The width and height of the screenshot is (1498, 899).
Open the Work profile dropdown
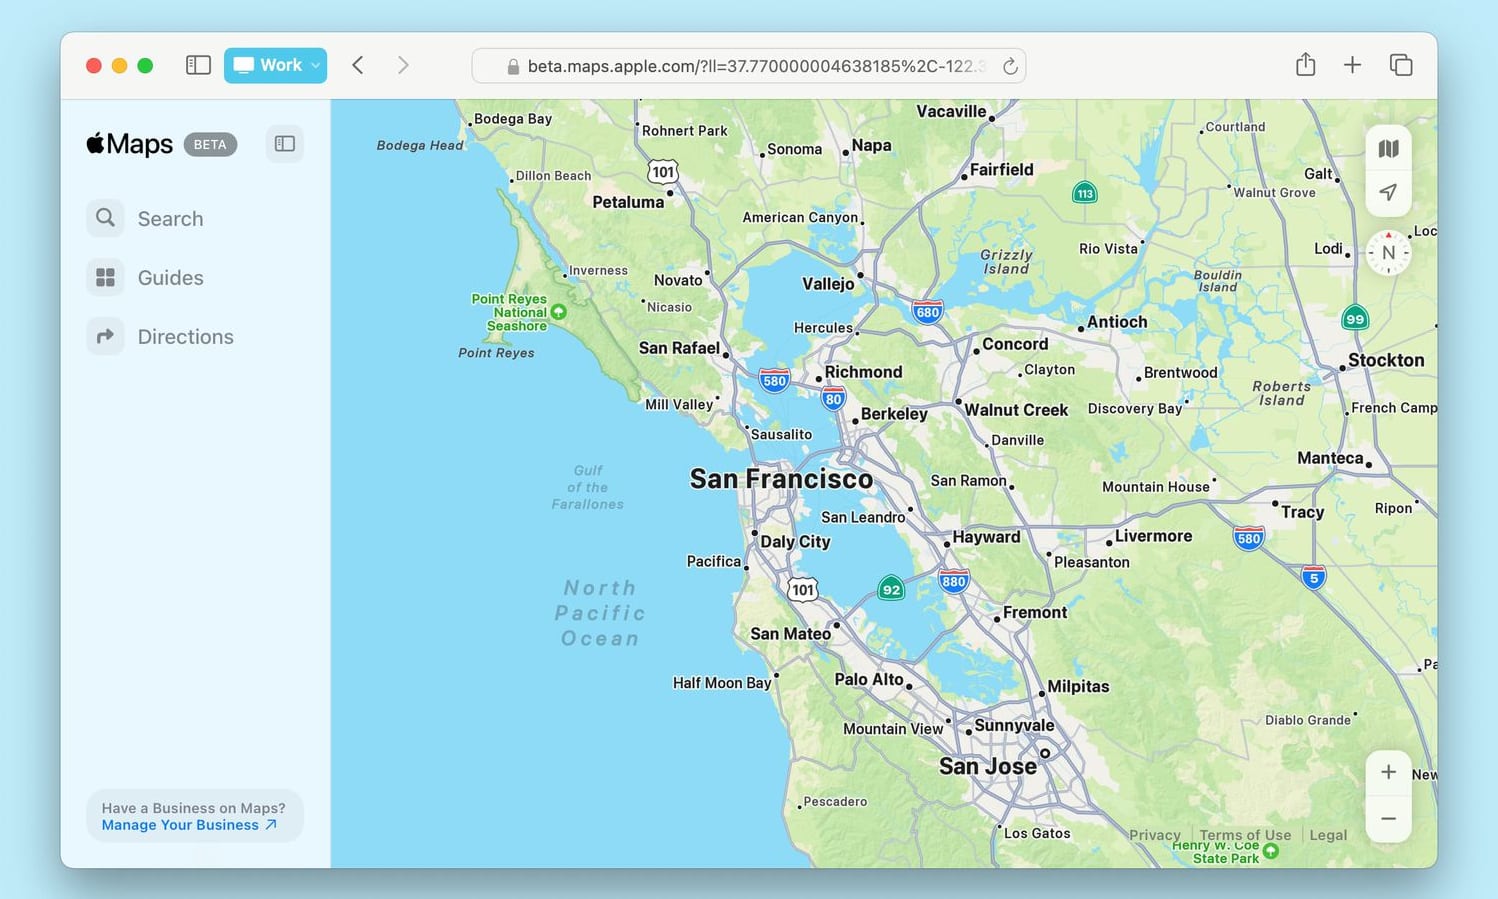pyautogui.click(x=275, y=65)
